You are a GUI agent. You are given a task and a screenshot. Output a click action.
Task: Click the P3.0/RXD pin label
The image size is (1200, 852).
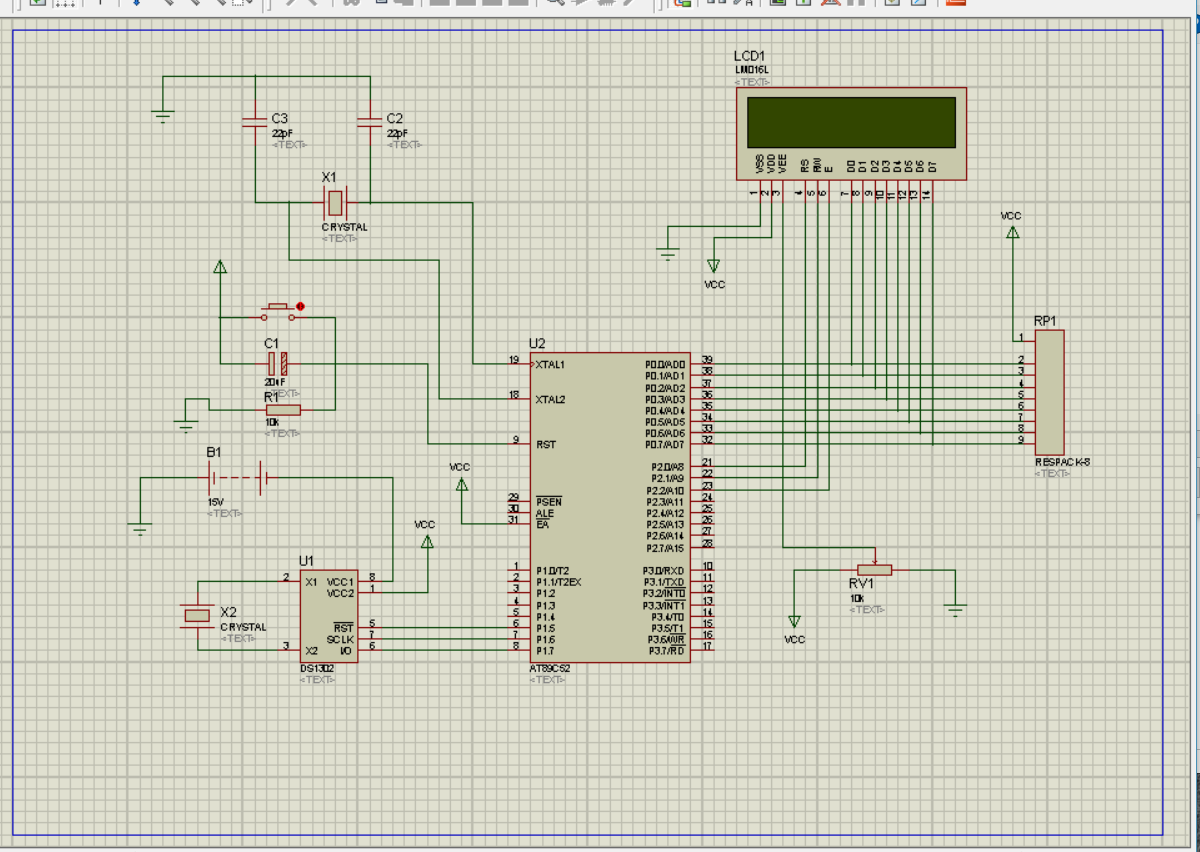(x=664, y=571)
